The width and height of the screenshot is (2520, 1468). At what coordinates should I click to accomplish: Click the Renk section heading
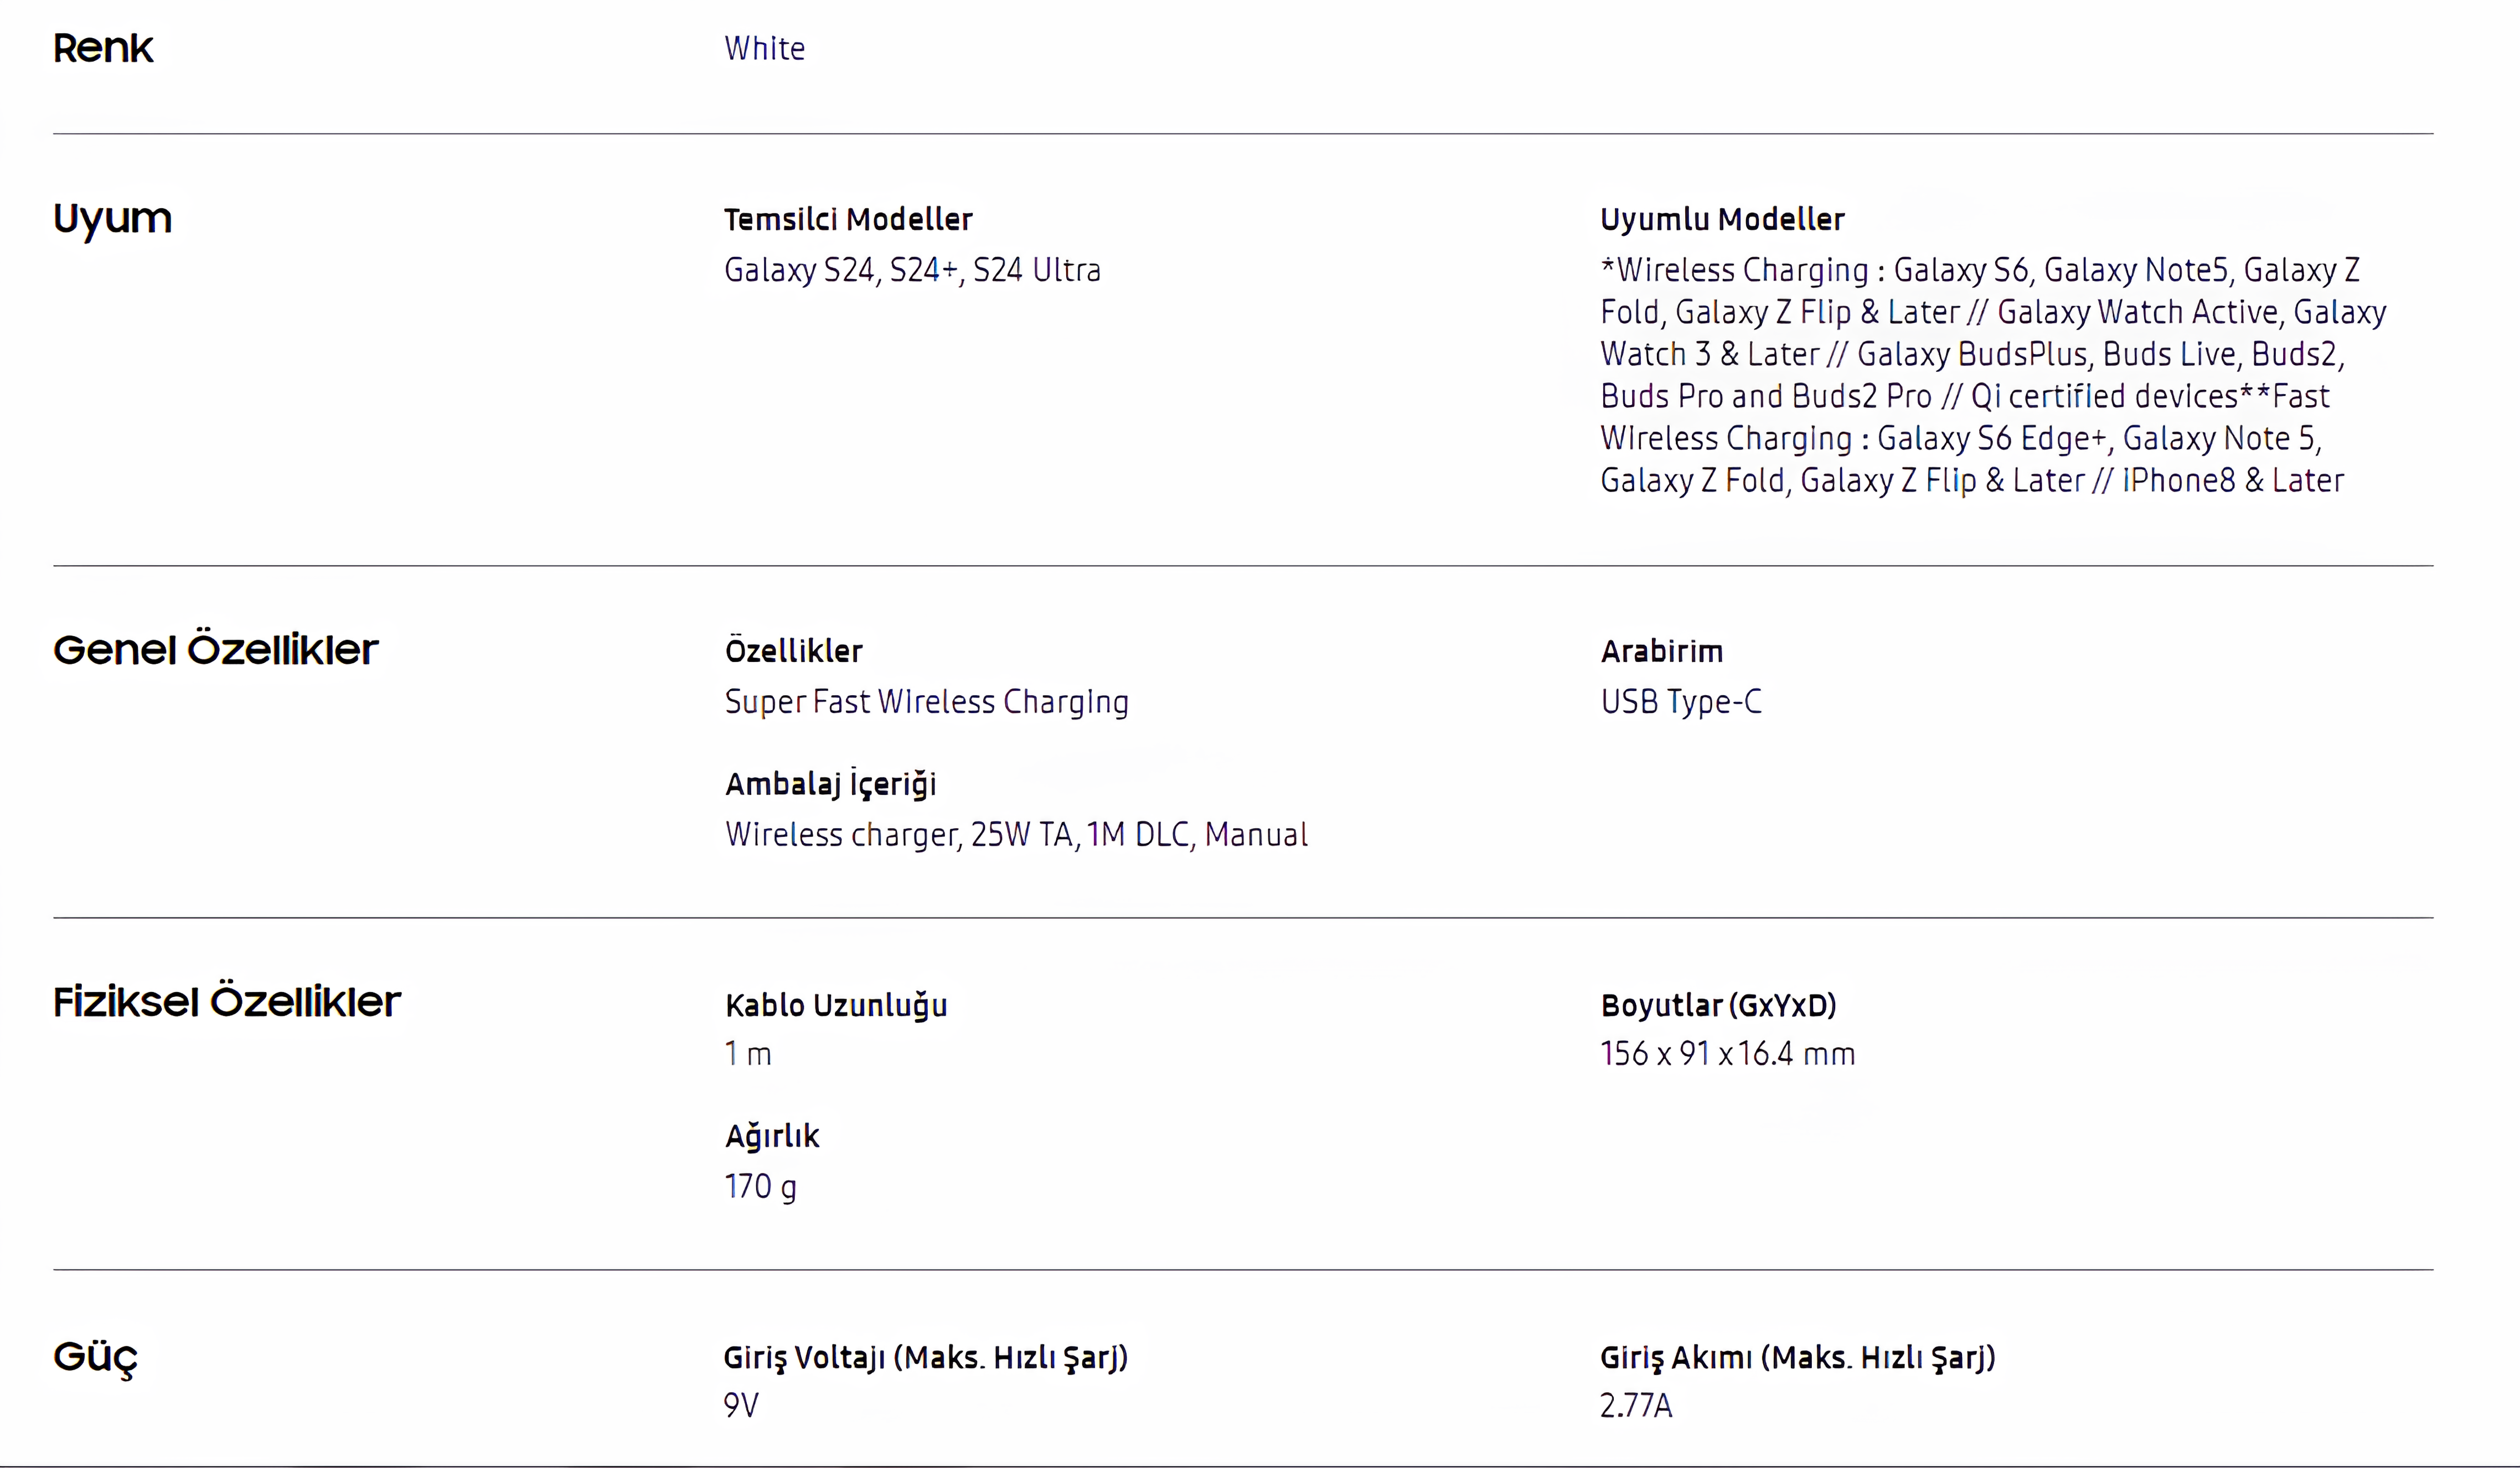pyautogui.click(x=103, y=48)
